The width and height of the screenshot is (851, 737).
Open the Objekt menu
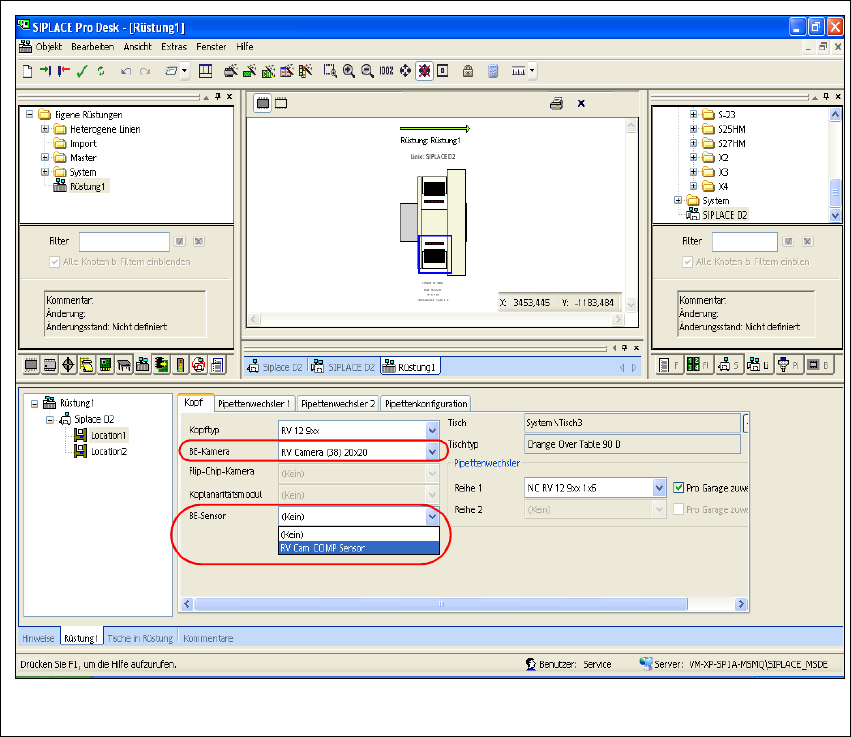pyautogui.click(x=49, y=47)
